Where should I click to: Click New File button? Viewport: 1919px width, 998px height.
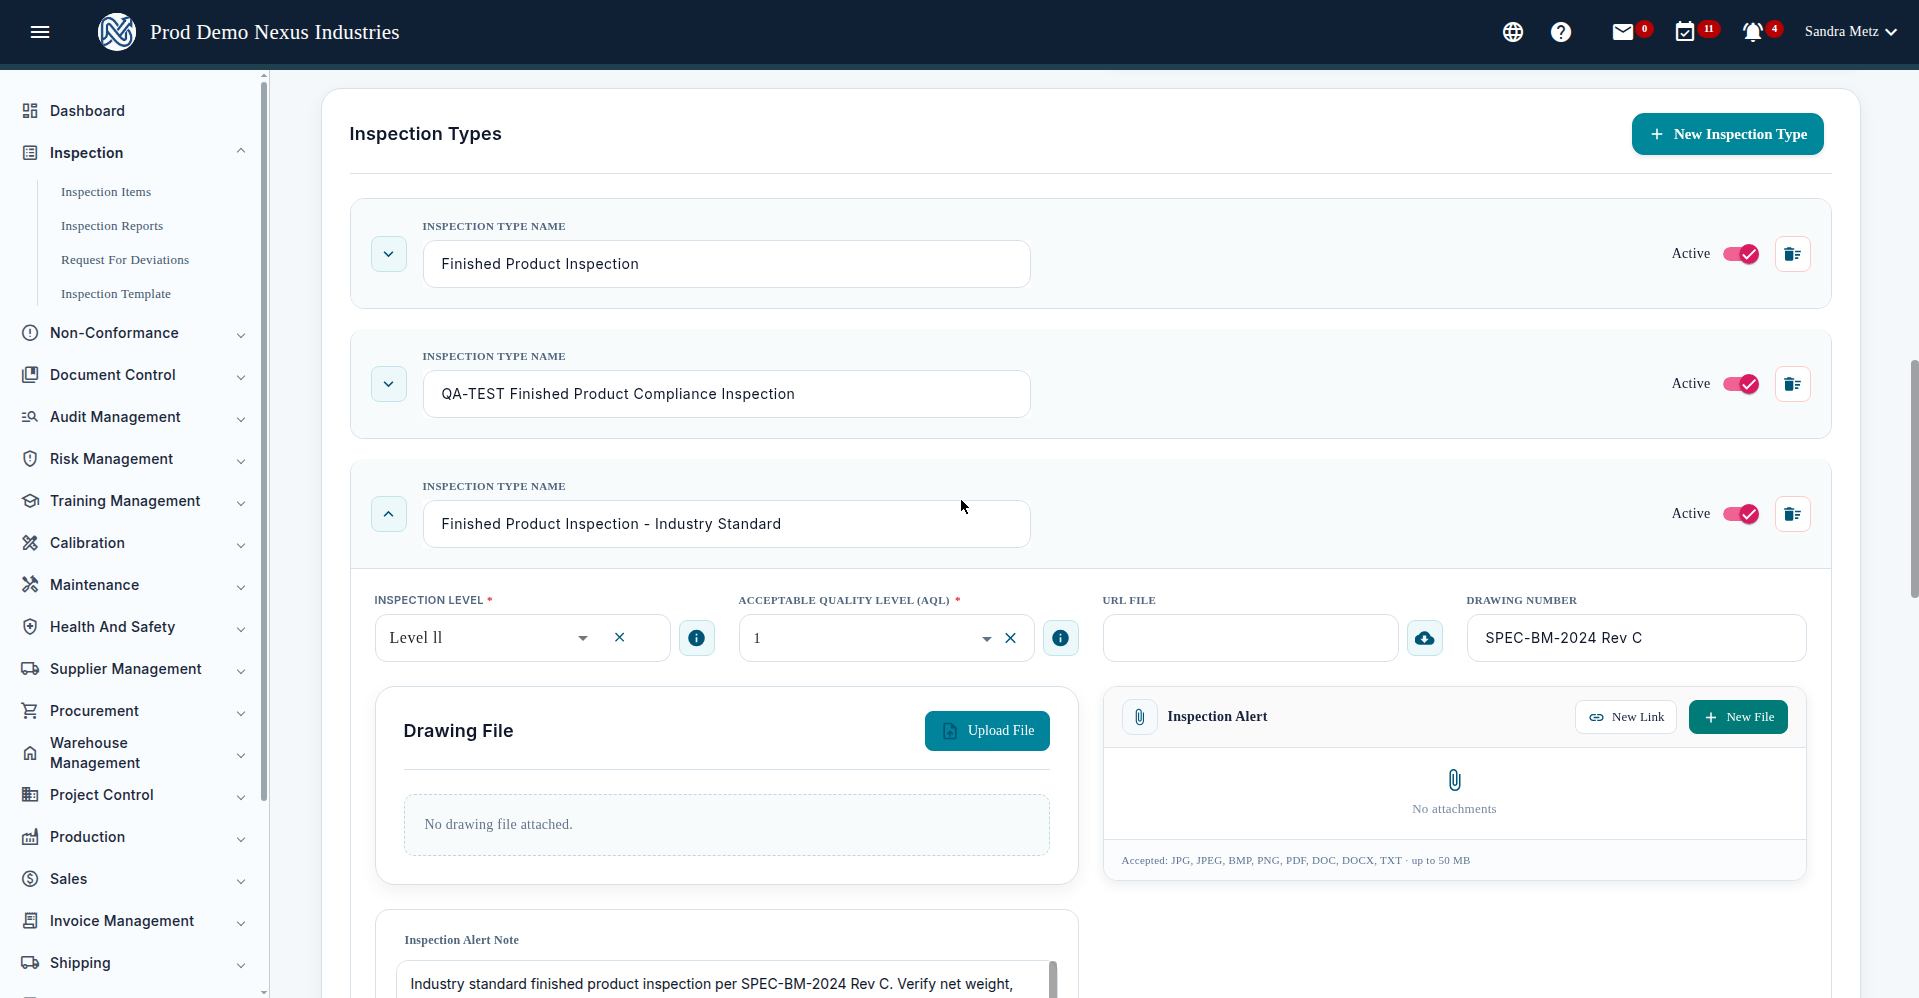pos(1738,717)
